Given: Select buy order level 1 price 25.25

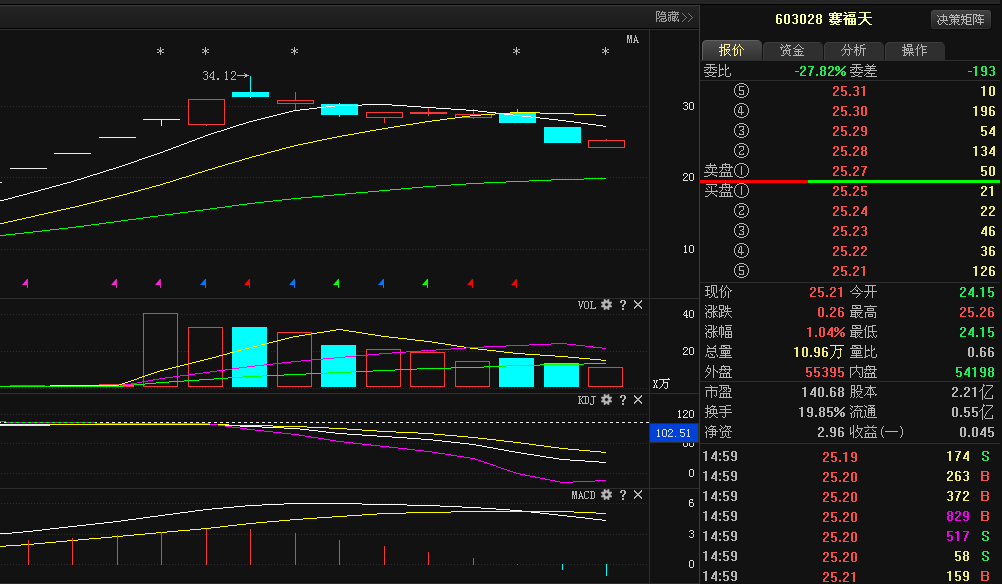Looking at the screenshot, I should click(849, 191).
